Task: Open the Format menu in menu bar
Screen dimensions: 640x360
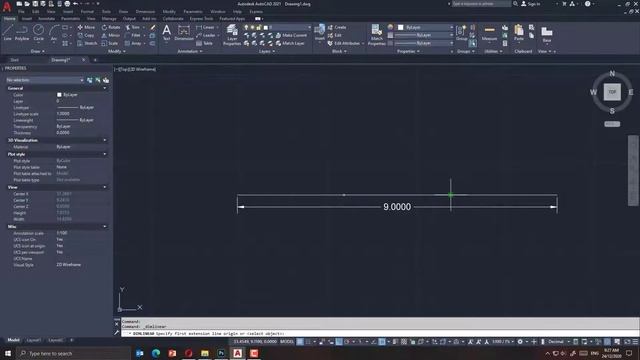Action: (x=87, y=12)
